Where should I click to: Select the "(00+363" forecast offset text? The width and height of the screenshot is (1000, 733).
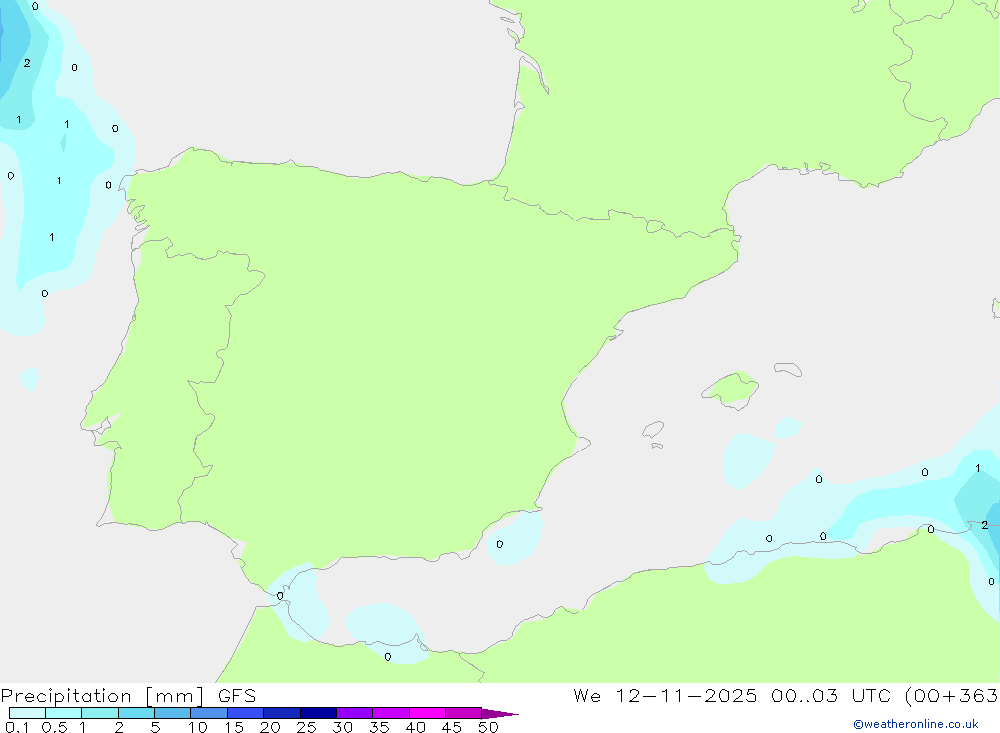[x=952, y=696]
